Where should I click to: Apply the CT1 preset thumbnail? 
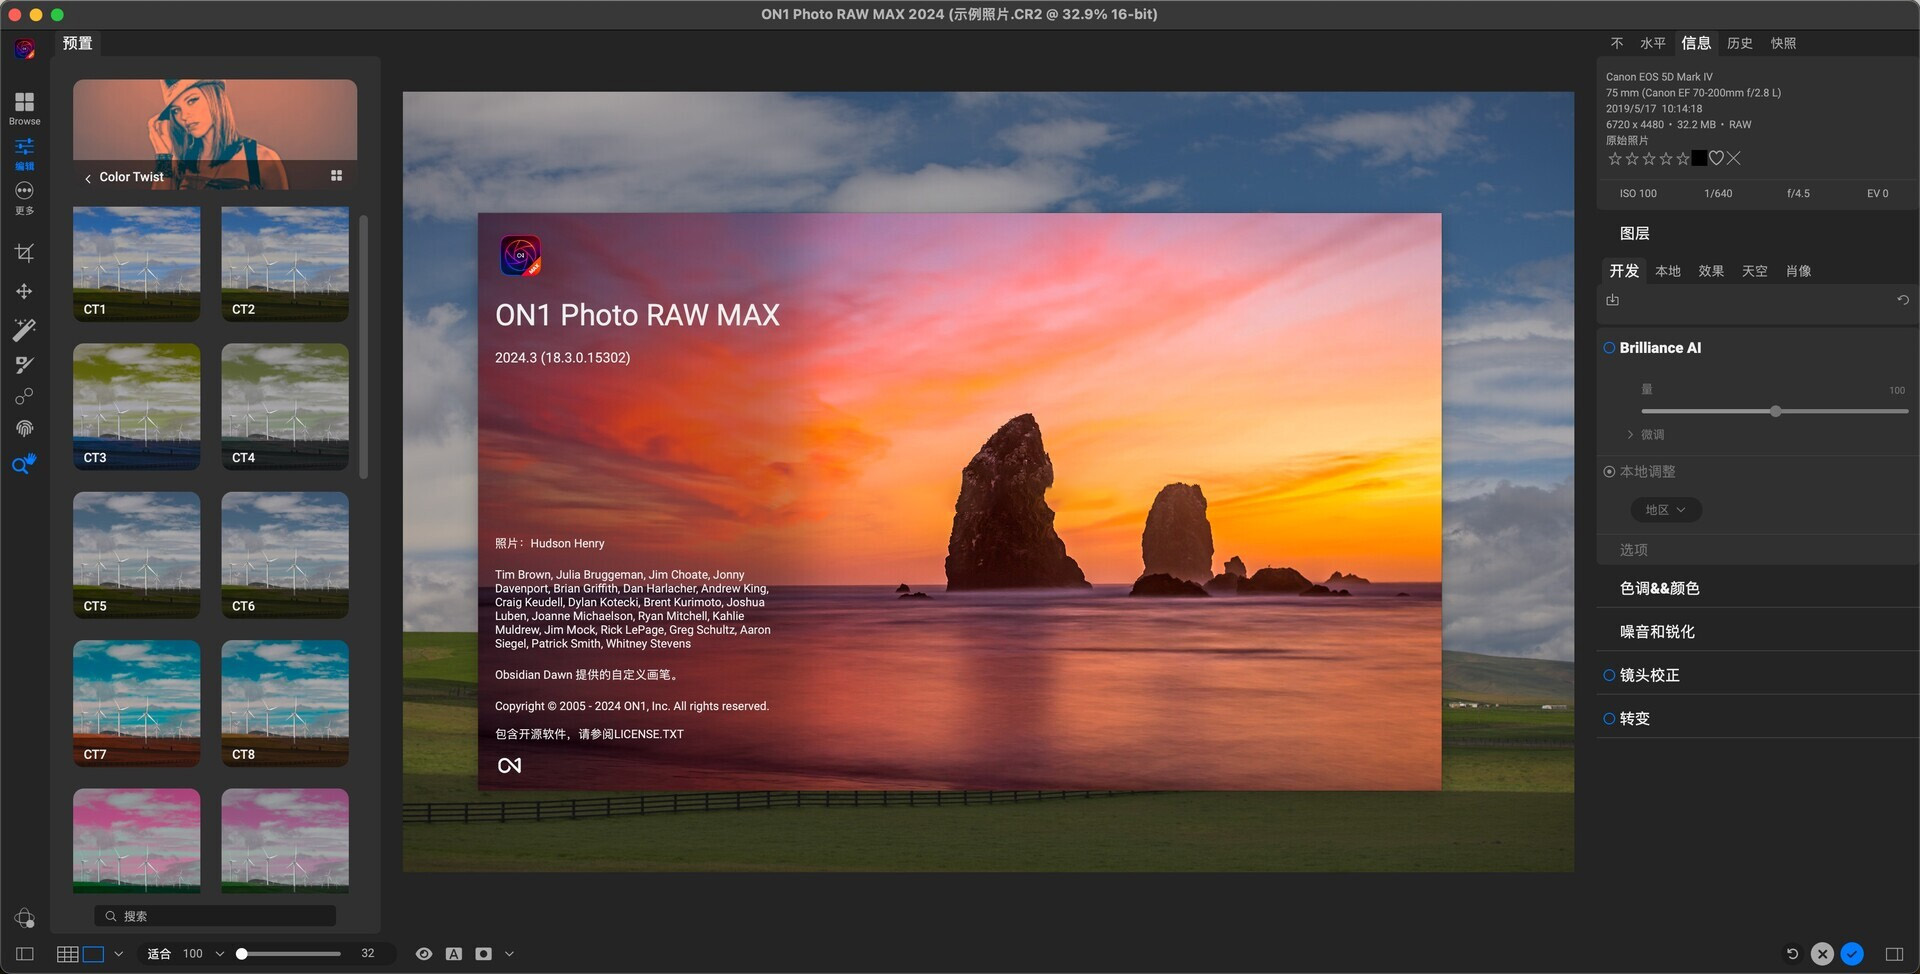(x=136, y=264)
